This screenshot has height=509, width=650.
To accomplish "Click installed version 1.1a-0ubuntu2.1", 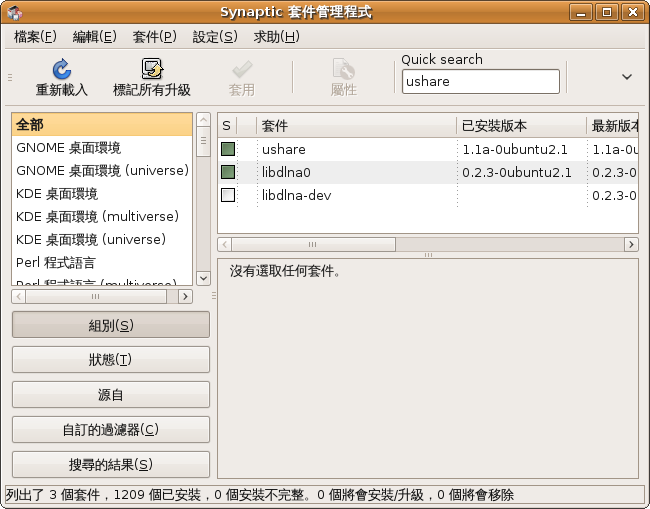I will [x=515, y=149].
